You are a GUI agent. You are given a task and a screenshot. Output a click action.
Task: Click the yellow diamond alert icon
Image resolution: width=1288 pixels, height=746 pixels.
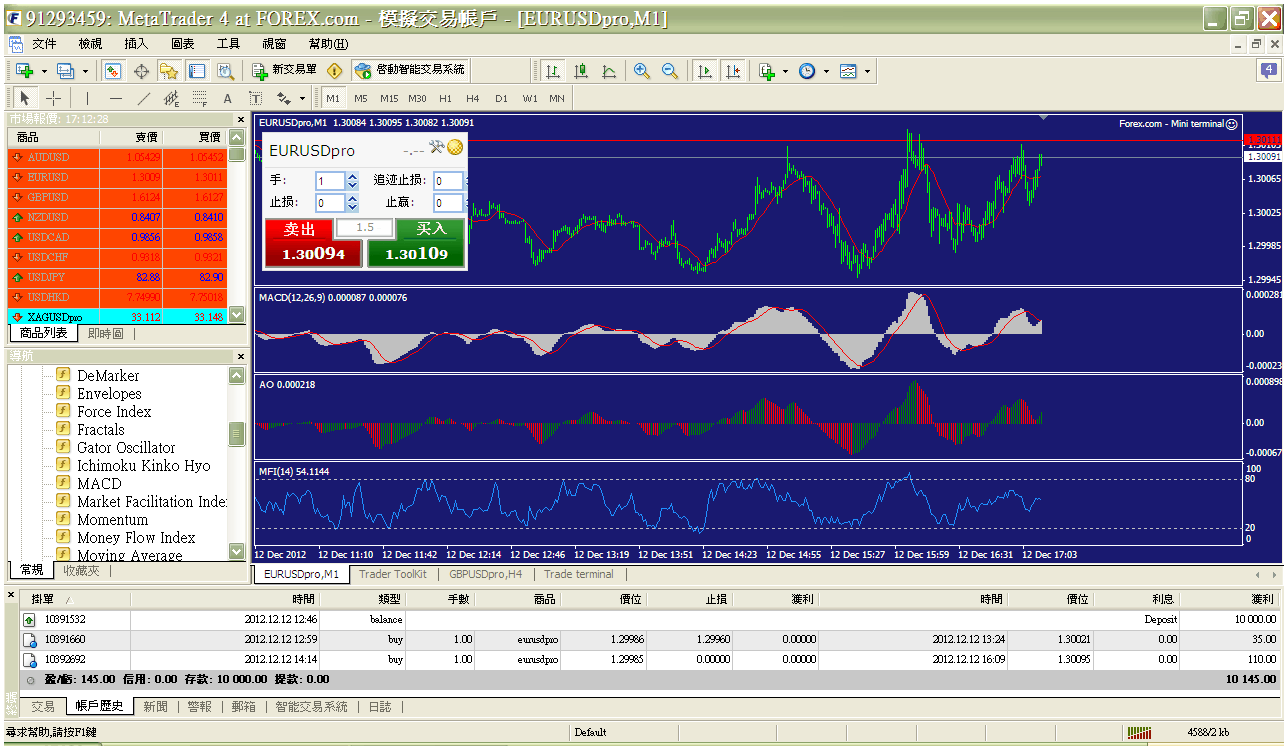tap(335, 71)
